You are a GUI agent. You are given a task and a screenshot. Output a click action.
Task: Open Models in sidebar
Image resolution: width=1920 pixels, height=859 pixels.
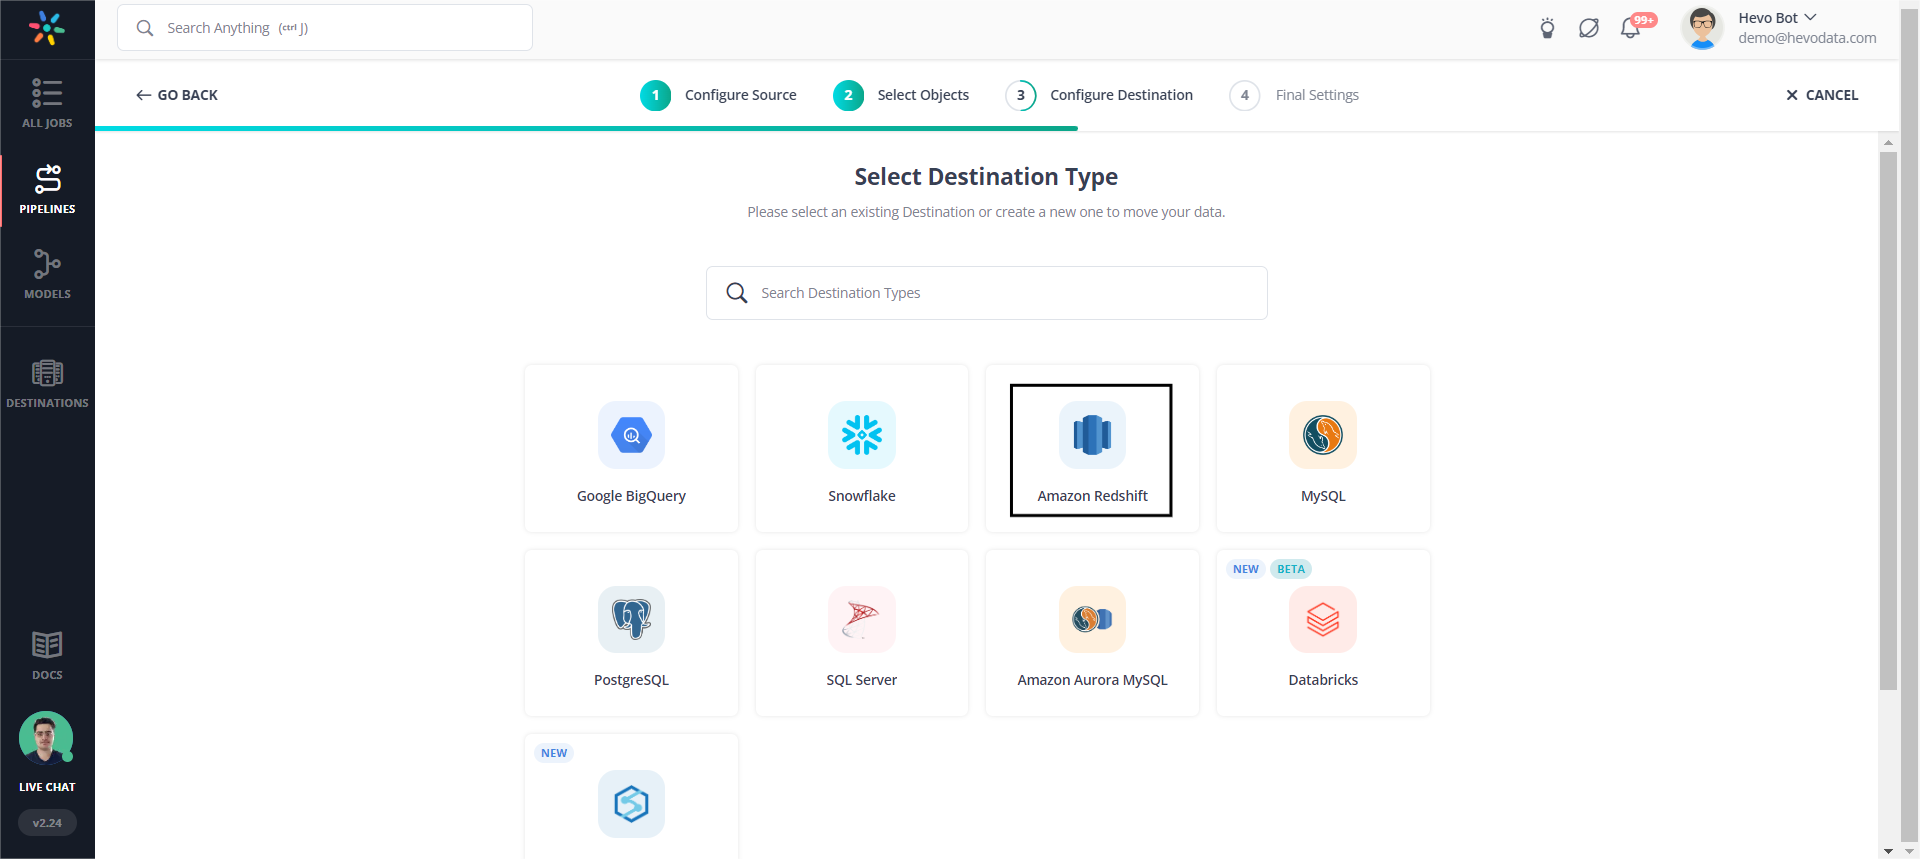47,274
